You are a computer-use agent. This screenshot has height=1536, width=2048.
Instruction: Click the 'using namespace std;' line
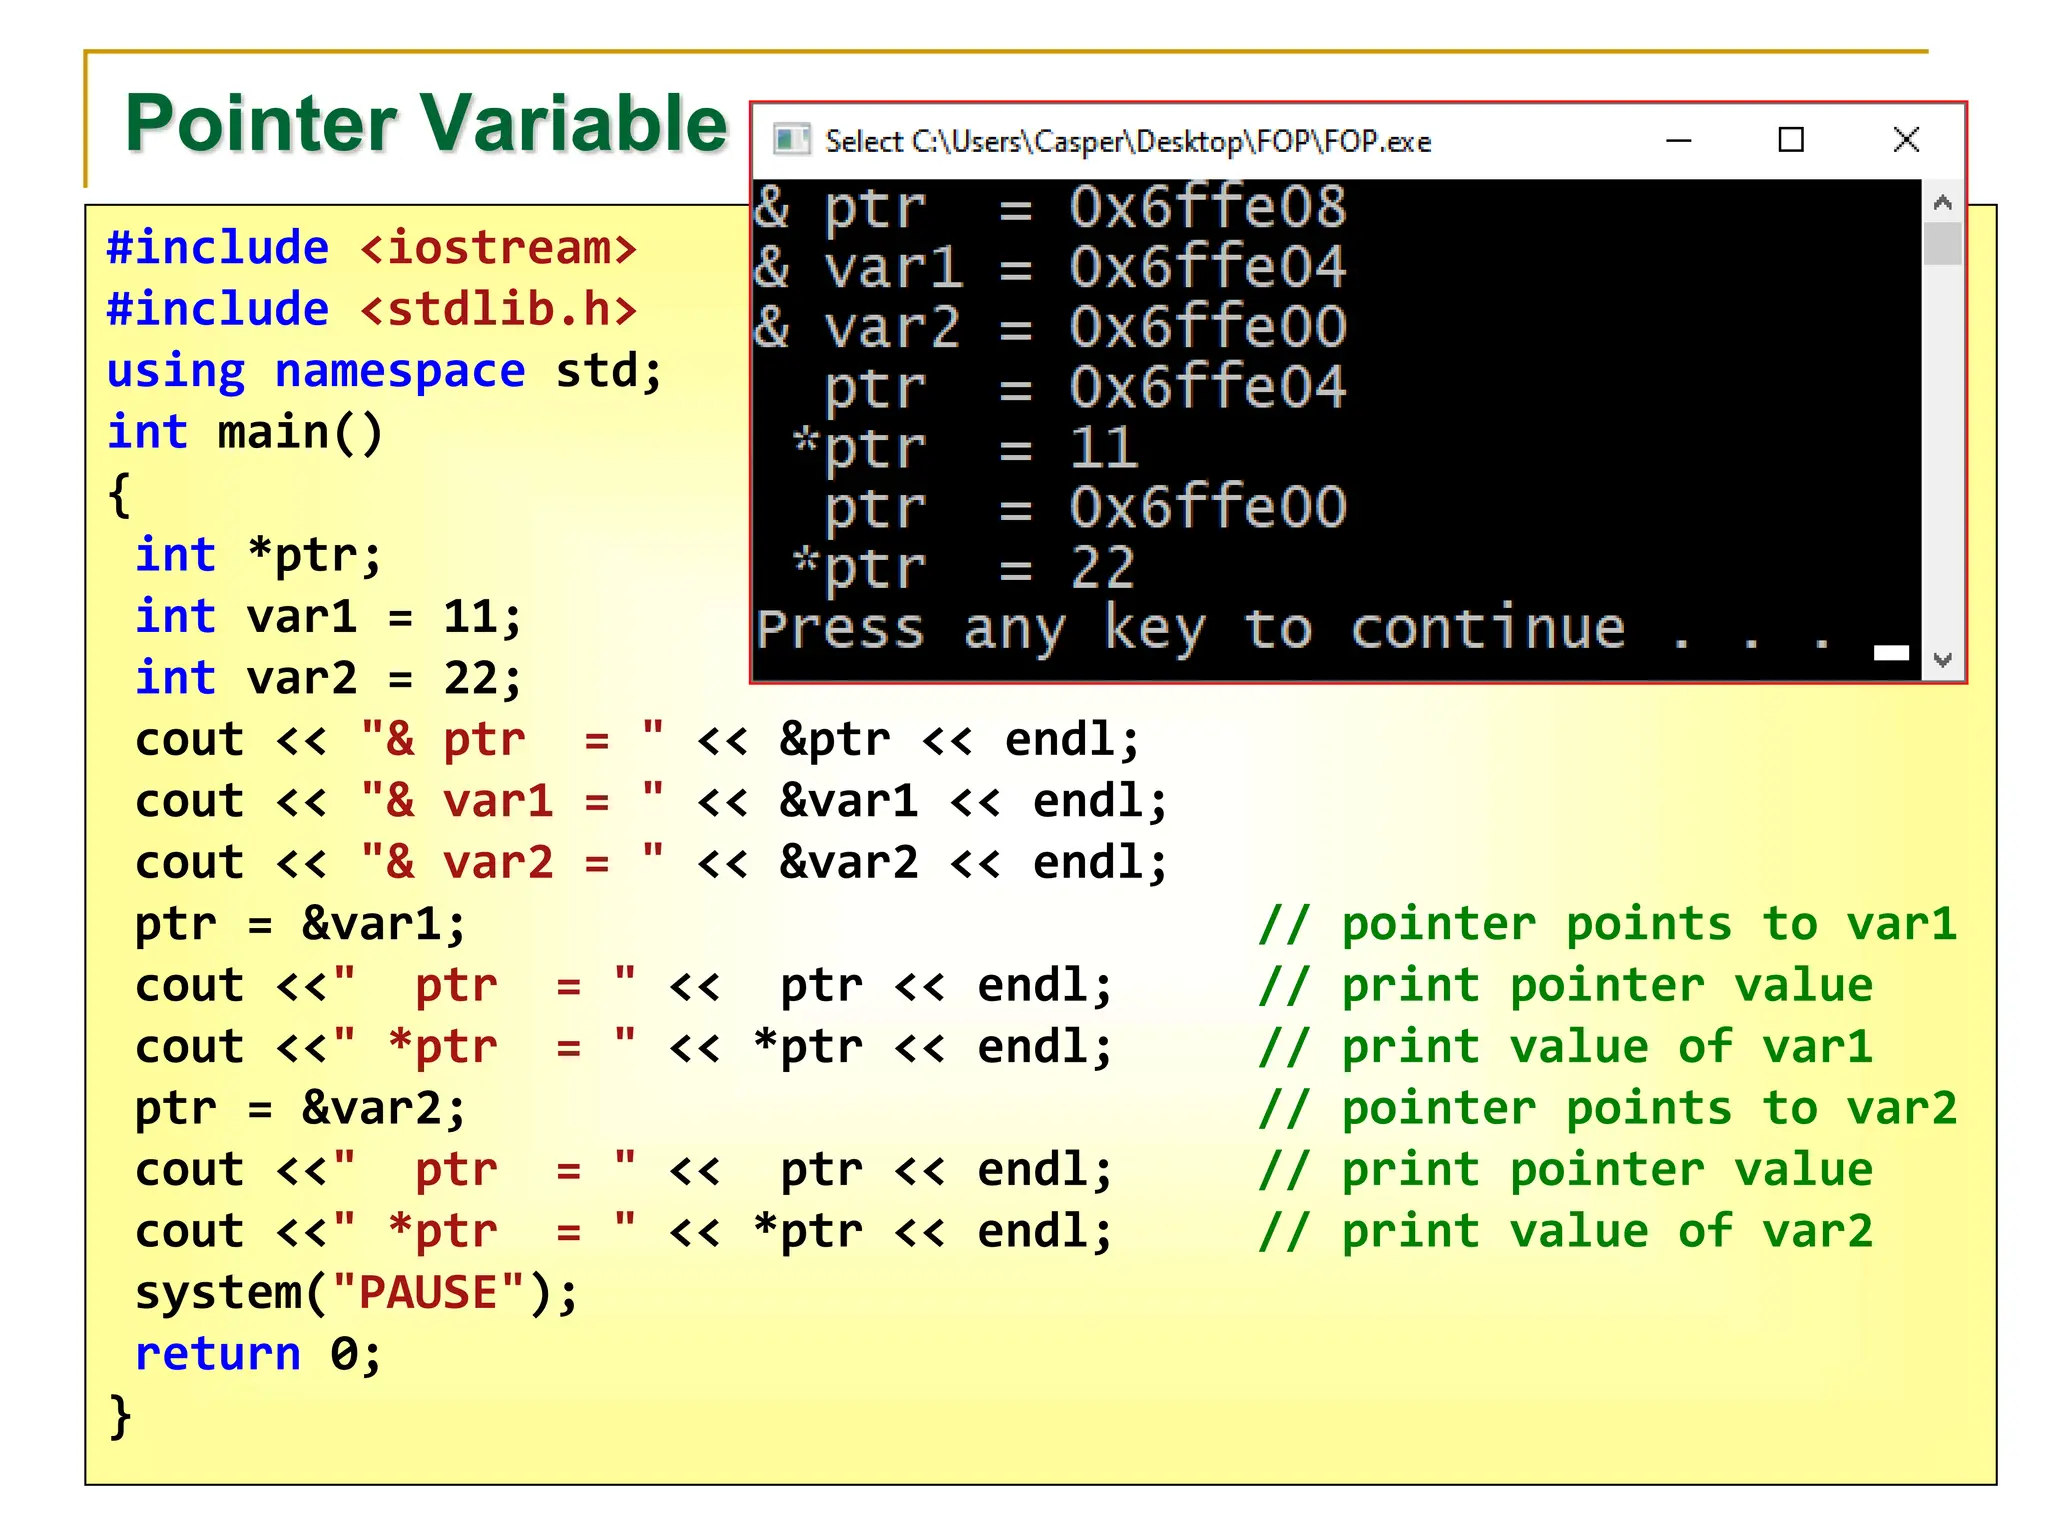click(x=385, y=371)
